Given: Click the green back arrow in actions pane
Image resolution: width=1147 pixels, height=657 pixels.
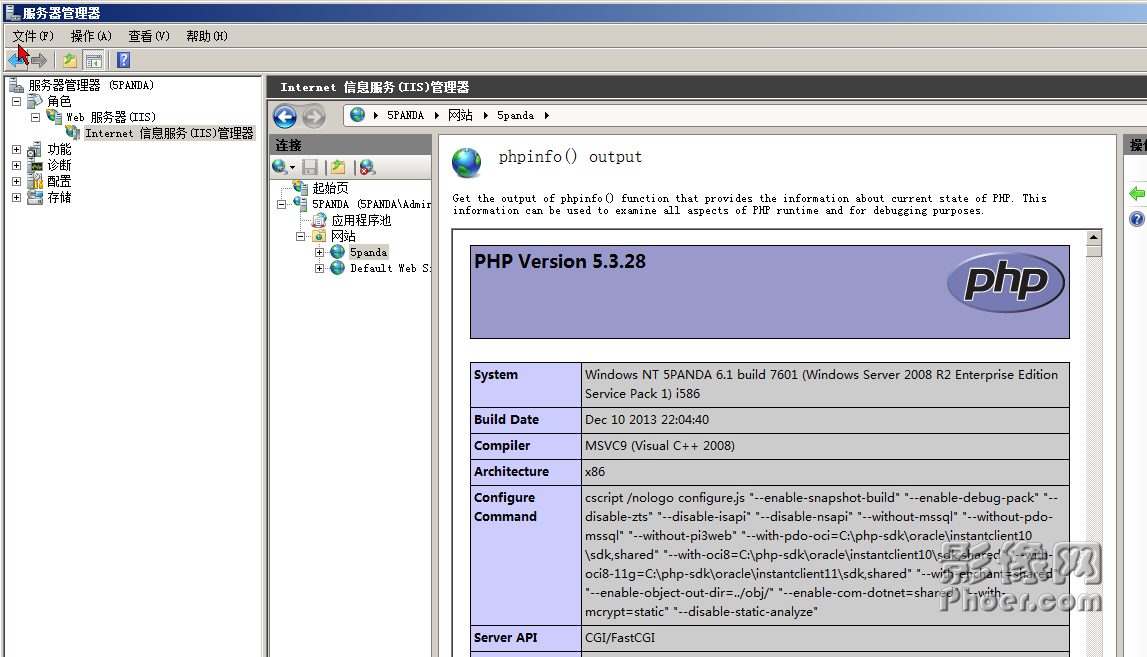Looking at the screenshot, I should (1137, 194).
